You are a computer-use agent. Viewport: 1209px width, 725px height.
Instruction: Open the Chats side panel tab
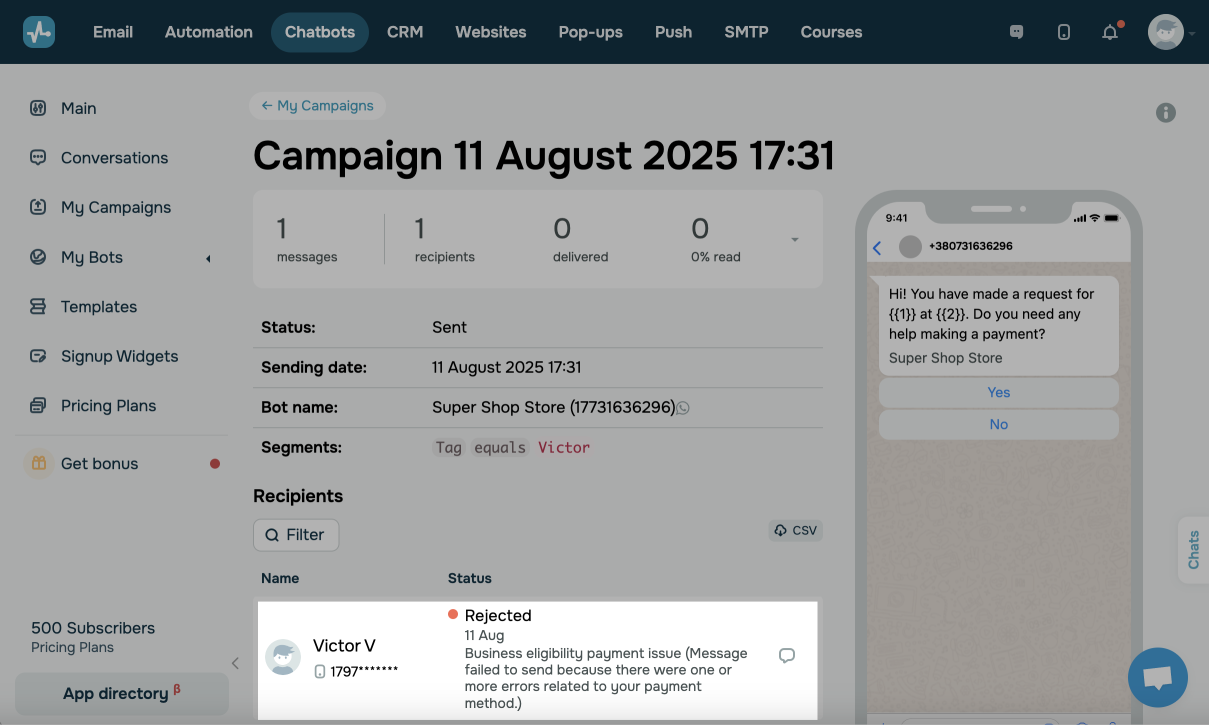1193,550
